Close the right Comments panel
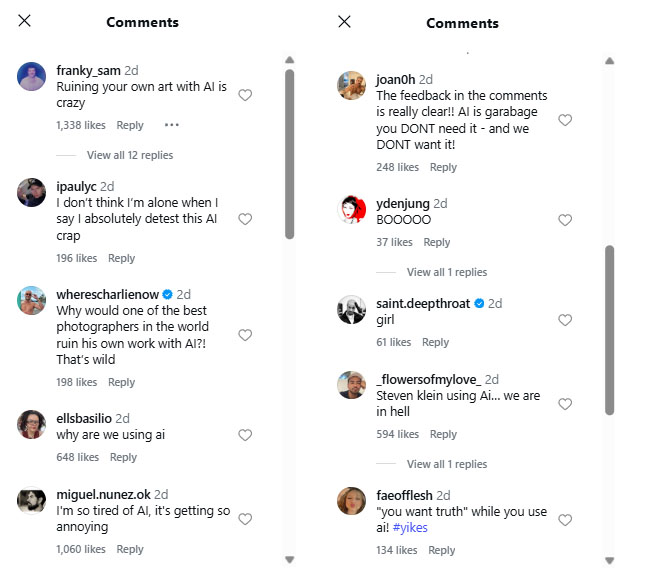Screen dimensions: 648x573 point(345,21)
